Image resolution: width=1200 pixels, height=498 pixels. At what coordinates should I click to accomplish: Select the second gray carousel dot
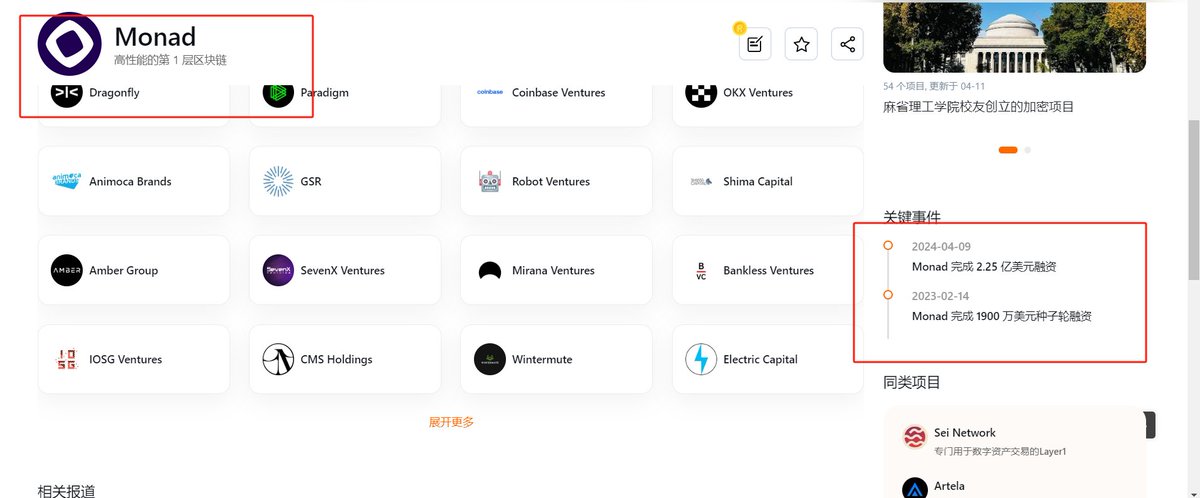point(1027,150)
